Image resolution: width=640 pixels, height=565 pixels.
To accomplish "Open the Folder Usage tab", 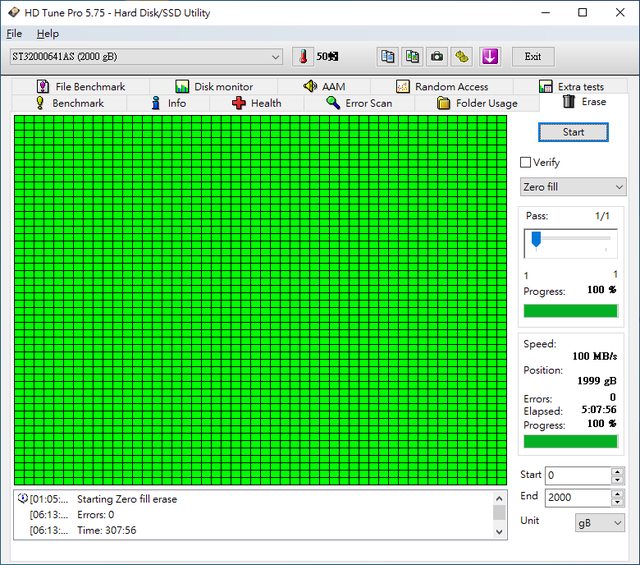I will click(477, 103).
